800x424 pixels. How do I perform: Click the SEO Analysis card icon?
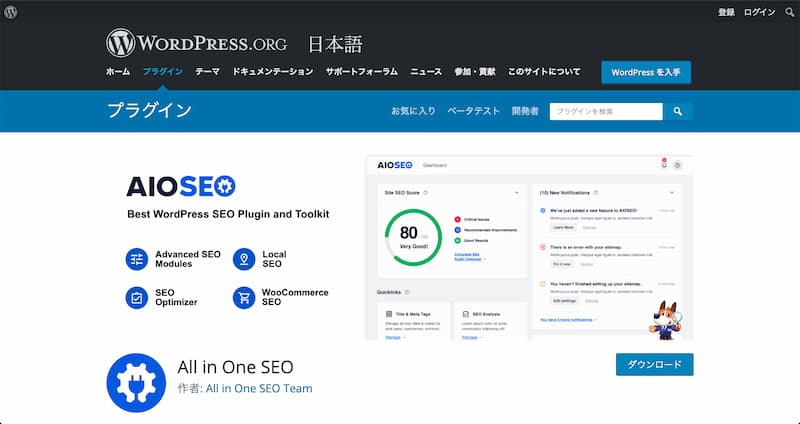(465, 314)
